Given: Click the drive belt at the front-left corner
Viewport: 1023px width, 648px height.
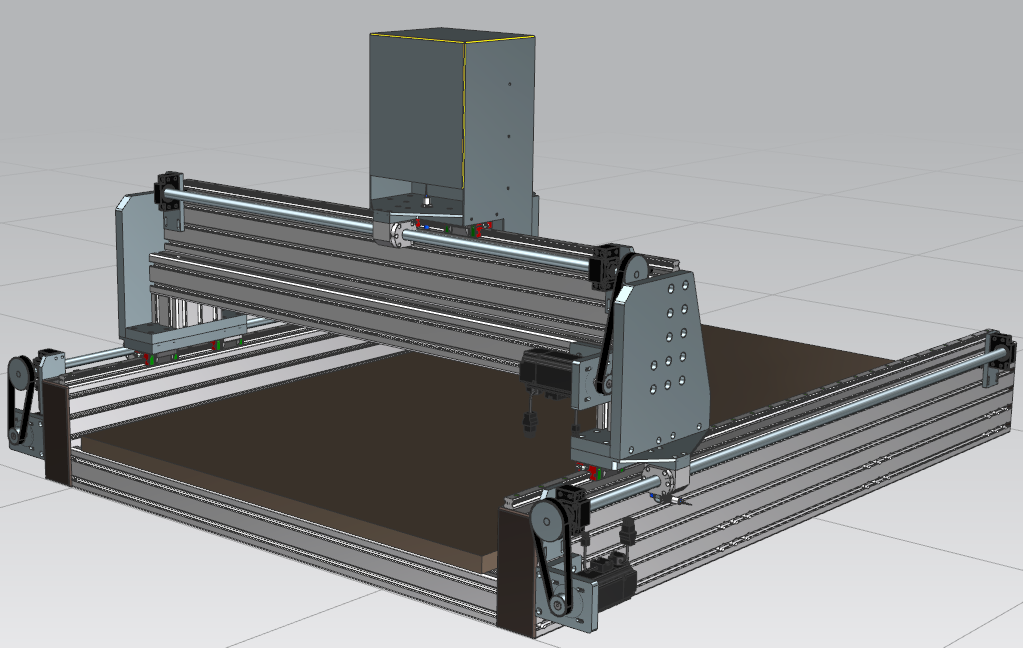Looking at the screenshot, I should tap(12, 410).
